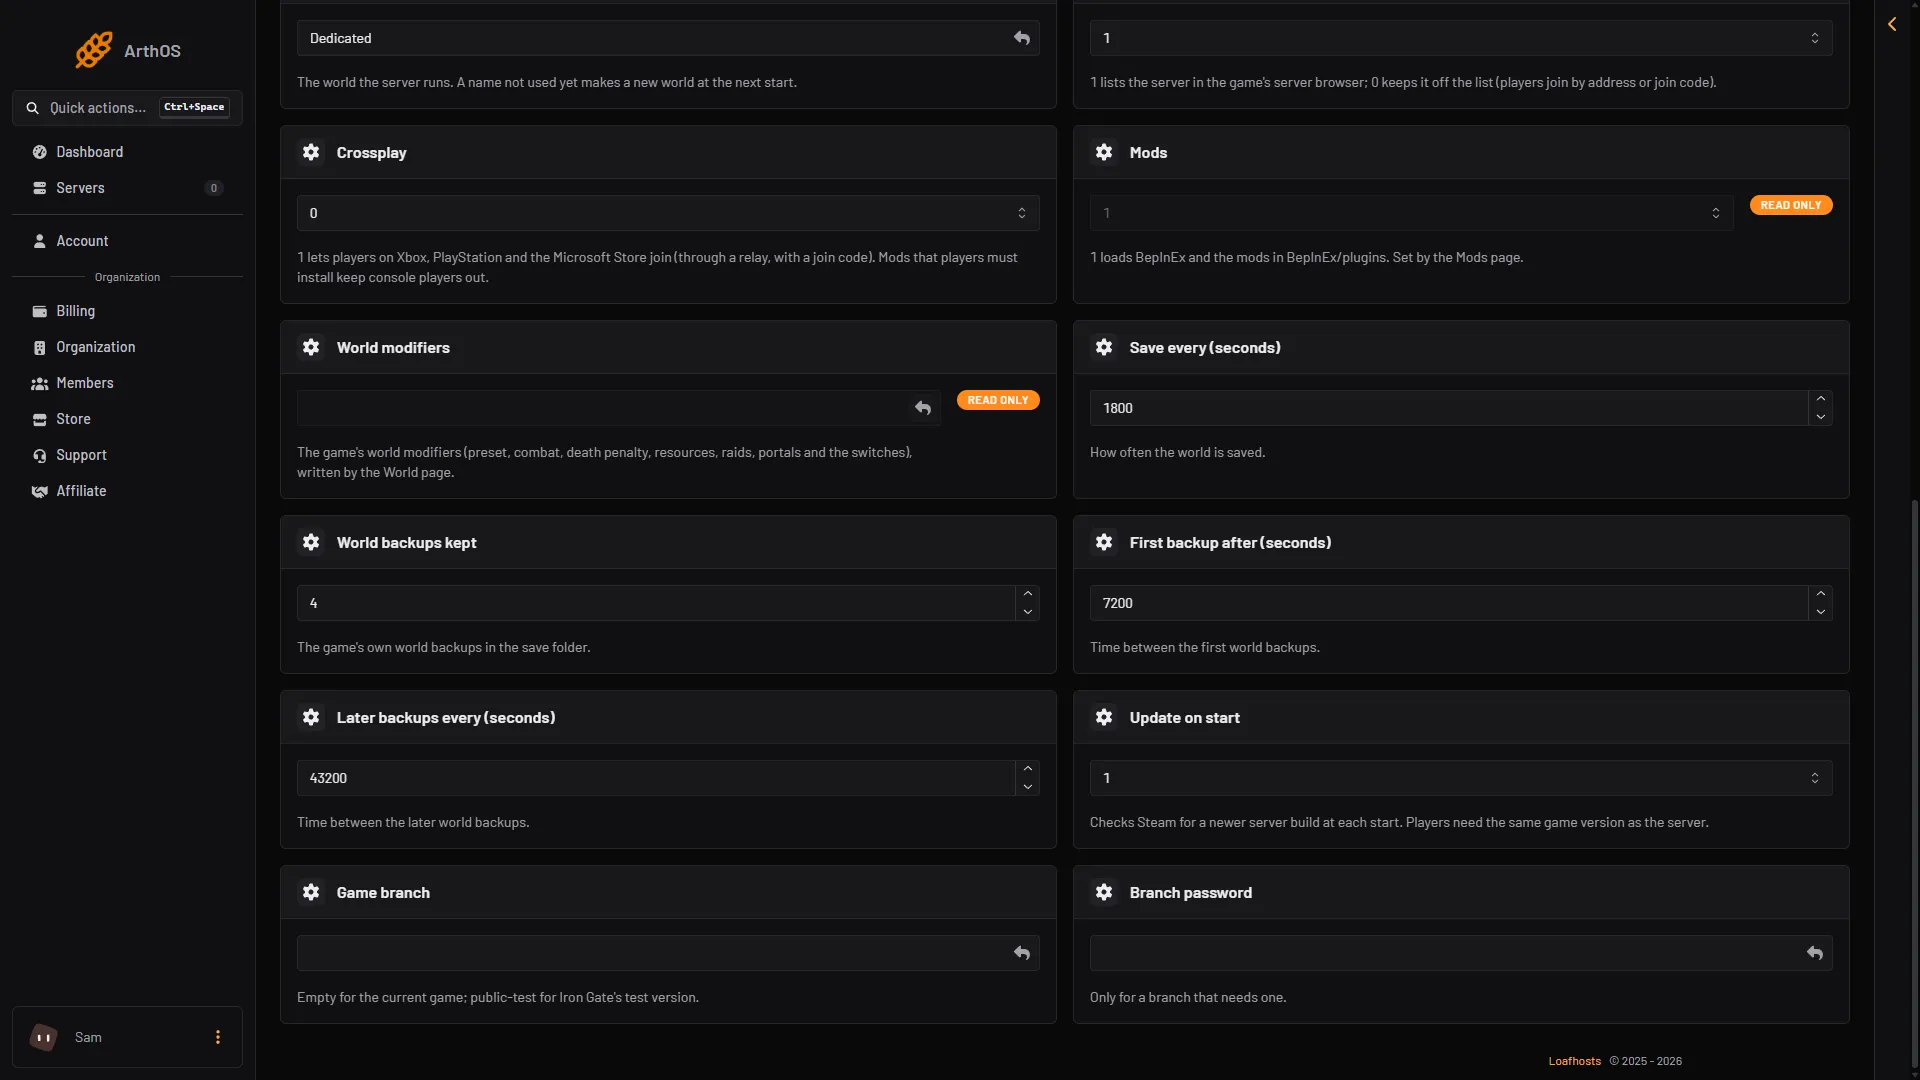
Task: Open the Update on start dropdown
Action: tap(1461, 778)
